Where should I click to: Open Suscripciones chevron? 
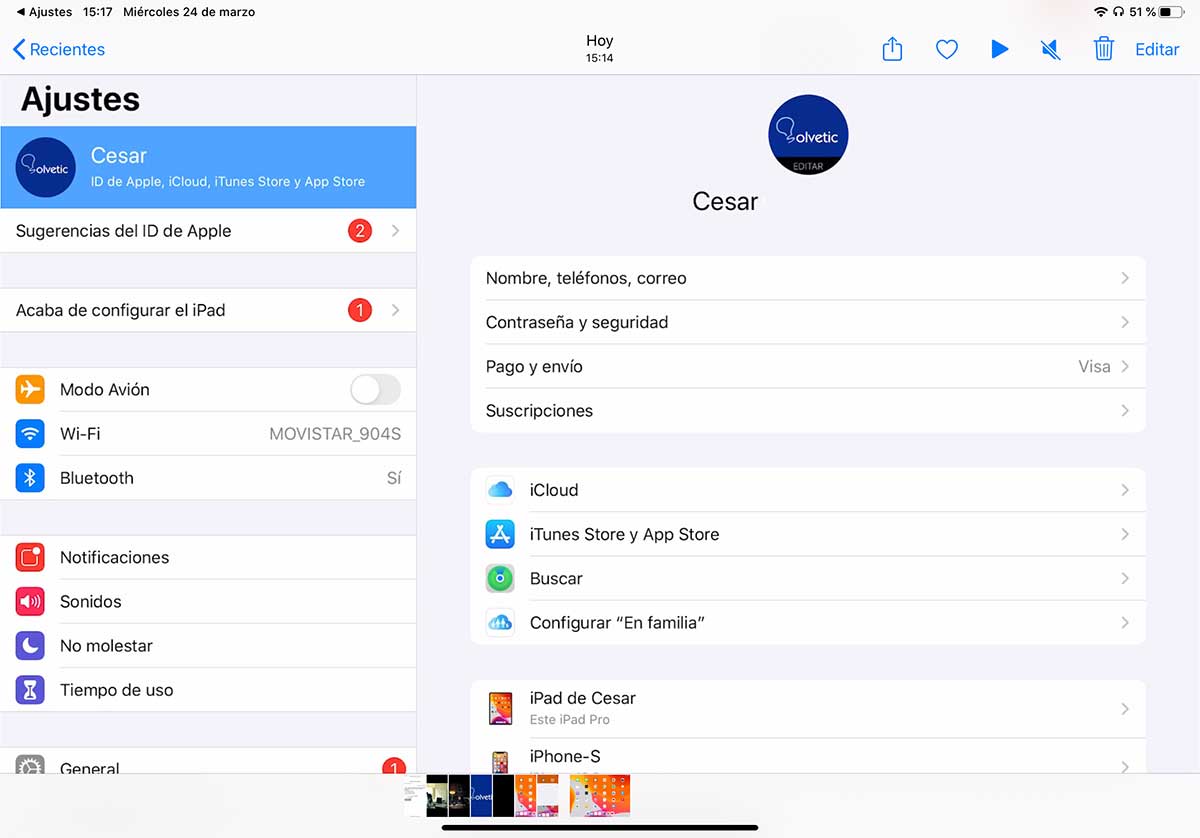click(x=1125, y=410)
